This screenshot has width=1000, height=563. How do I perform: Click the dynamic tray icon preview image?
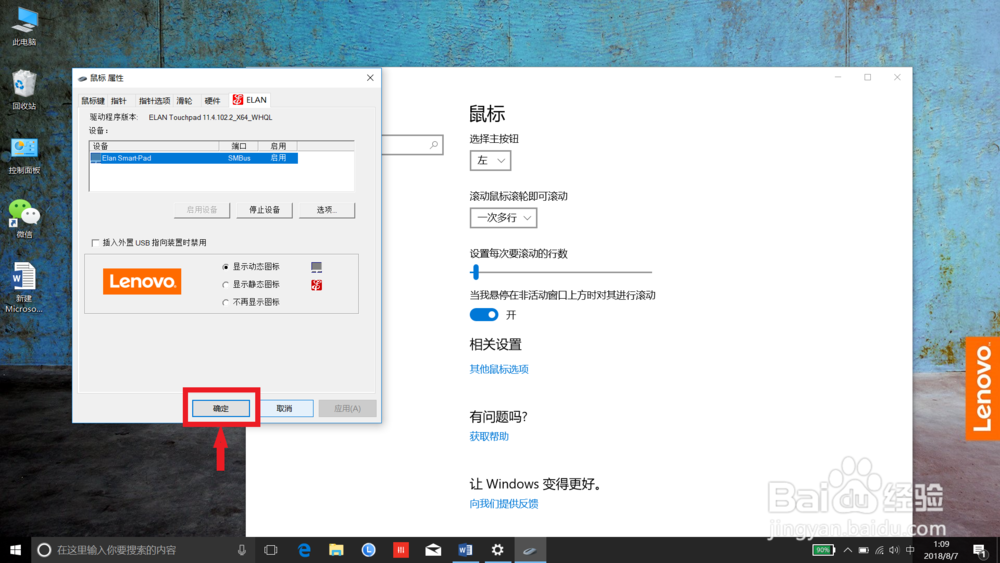click(x=316, y=267)
